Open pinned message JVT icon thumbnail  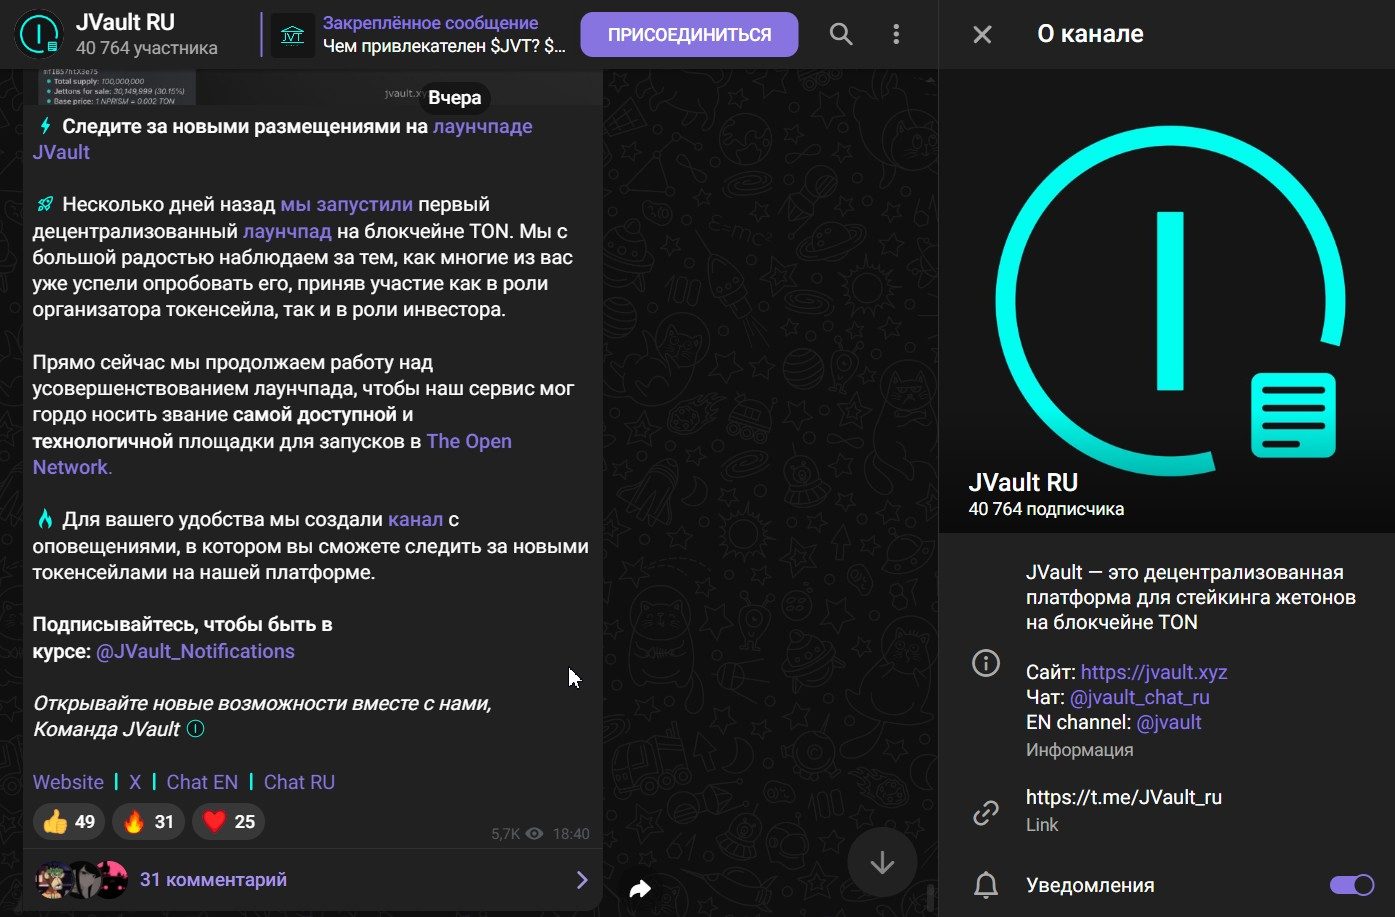(293, 35)
